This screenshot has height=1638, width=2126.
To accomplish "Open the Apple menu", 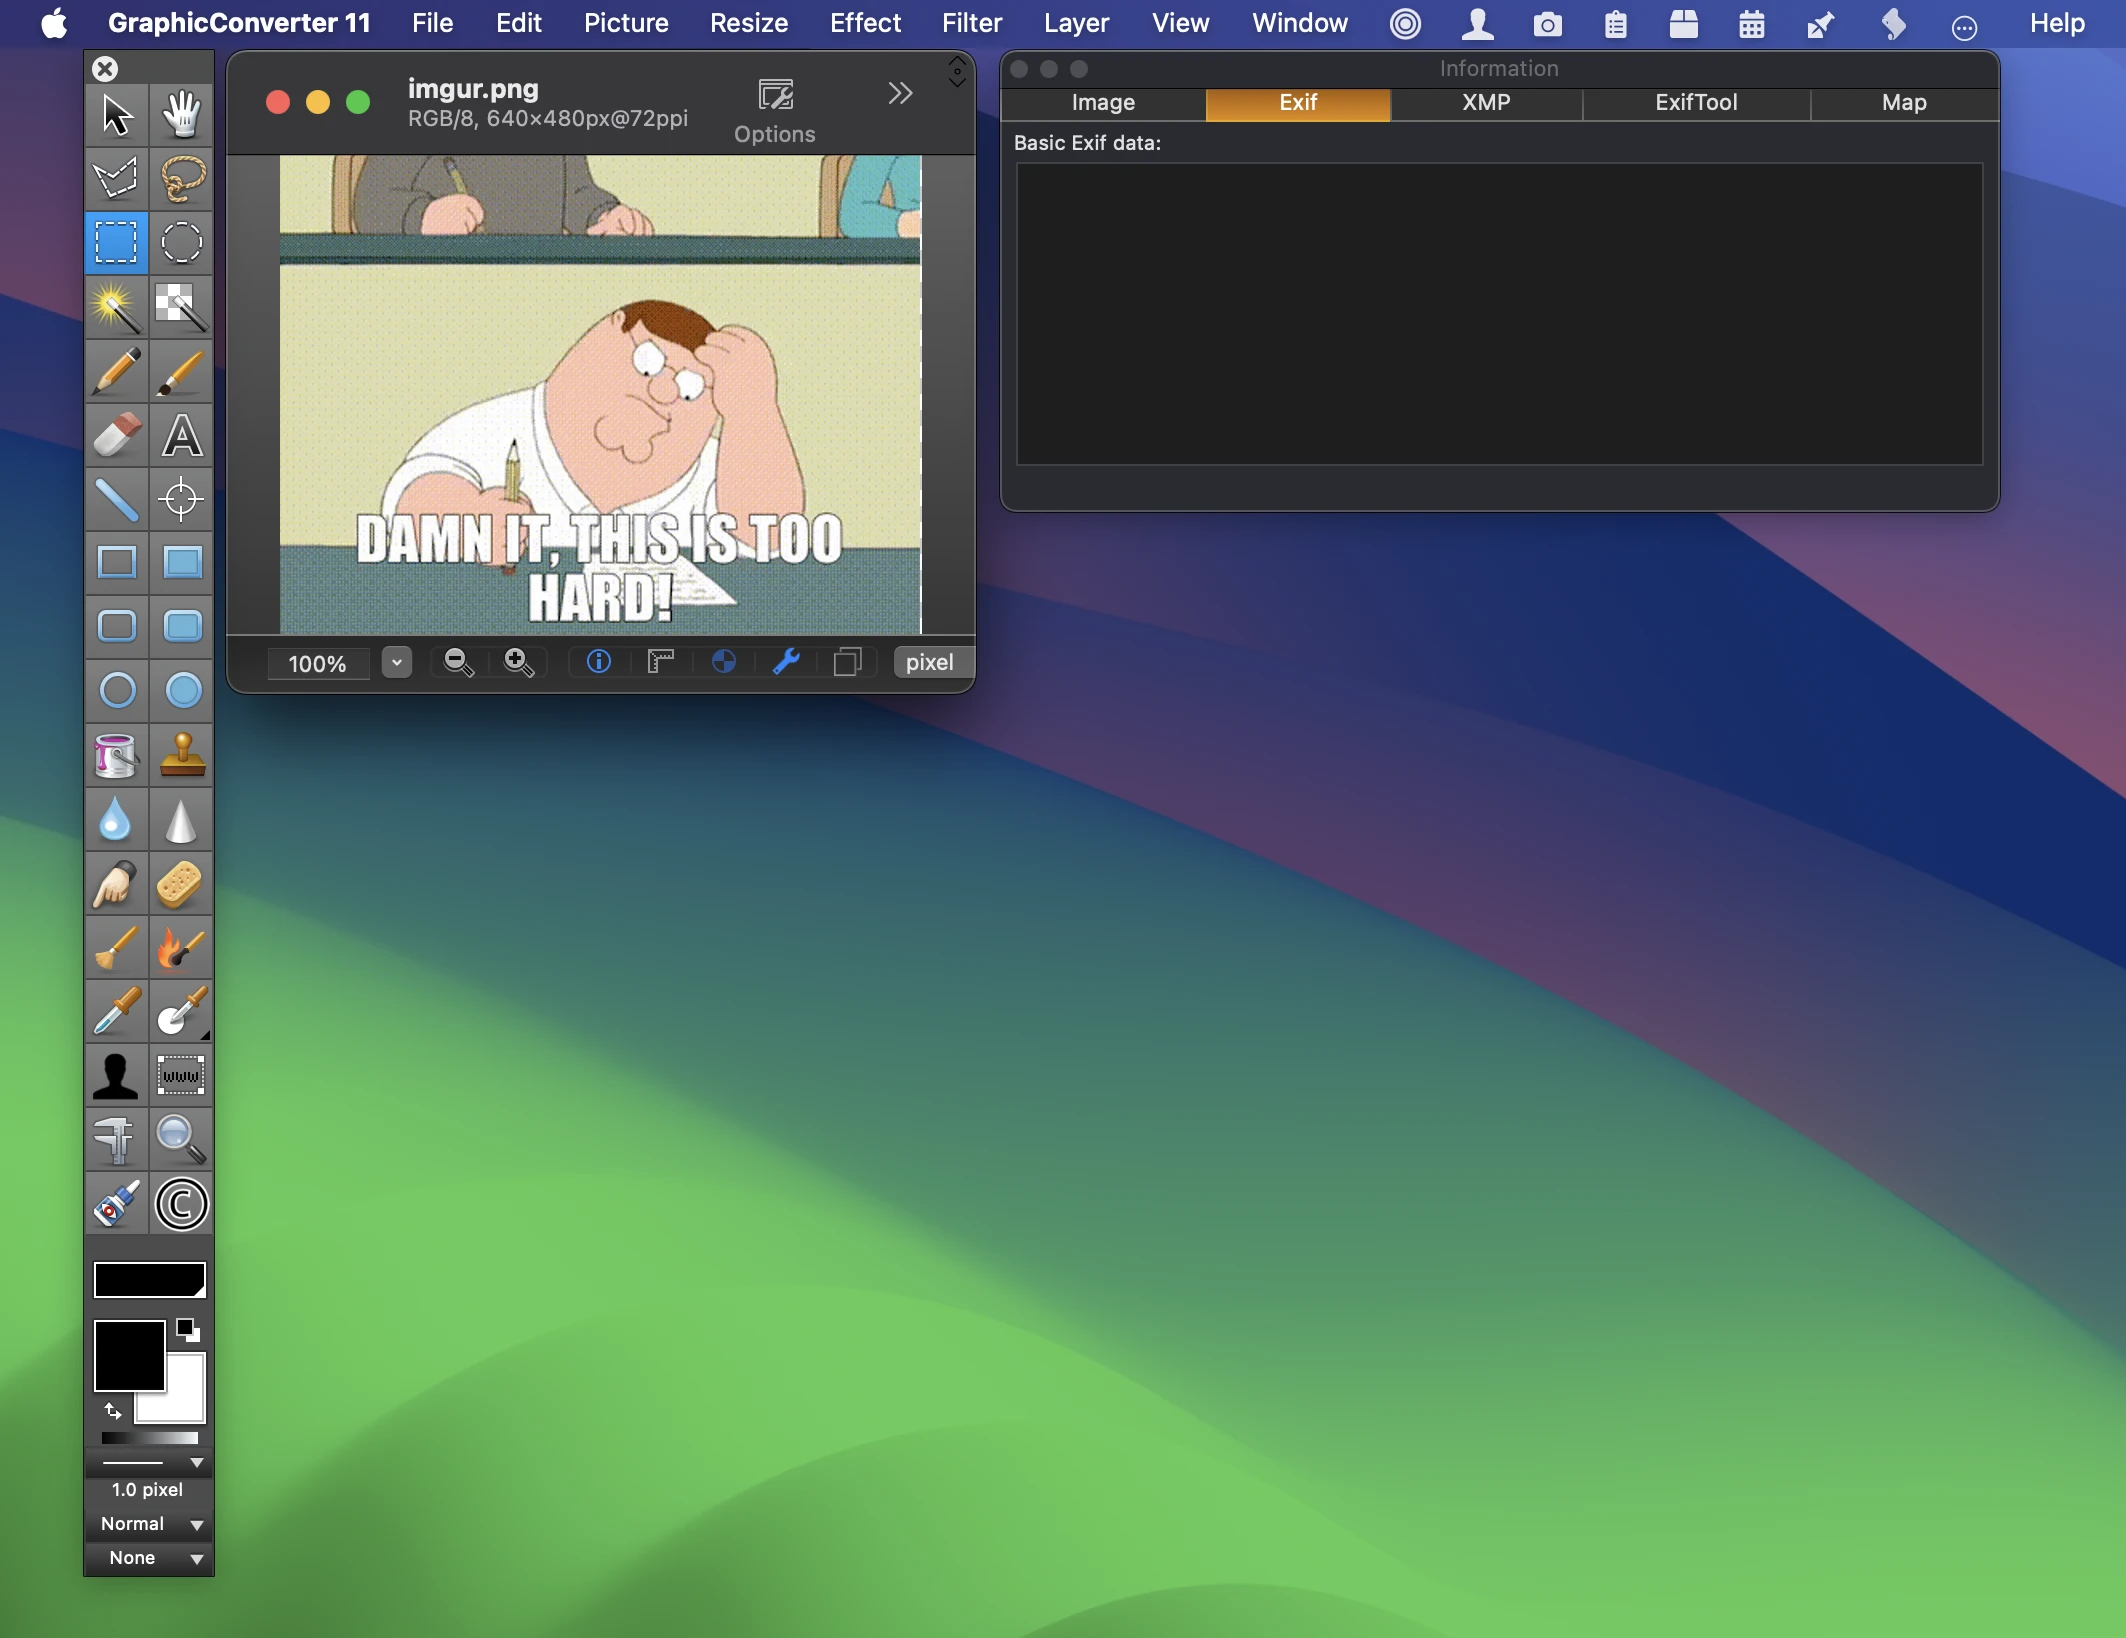I will point(55,23).
